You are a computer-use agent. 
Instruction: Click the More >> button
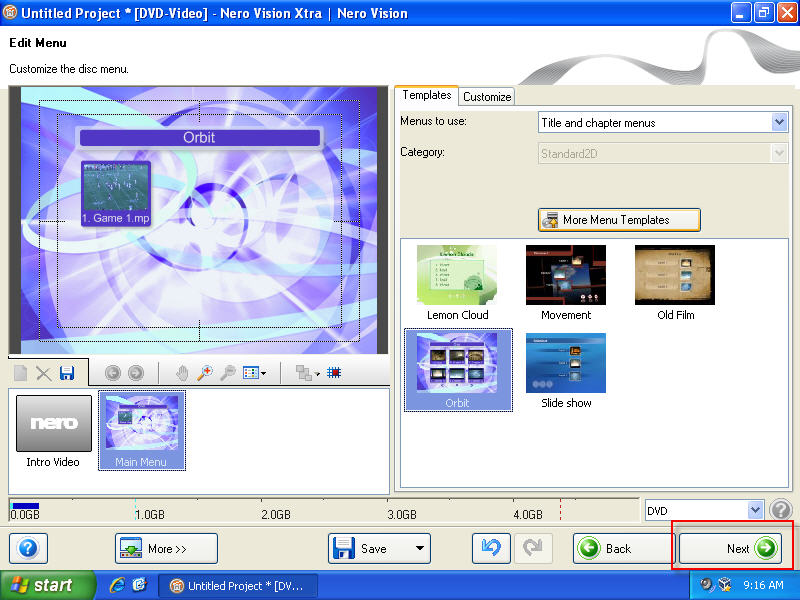166,548
